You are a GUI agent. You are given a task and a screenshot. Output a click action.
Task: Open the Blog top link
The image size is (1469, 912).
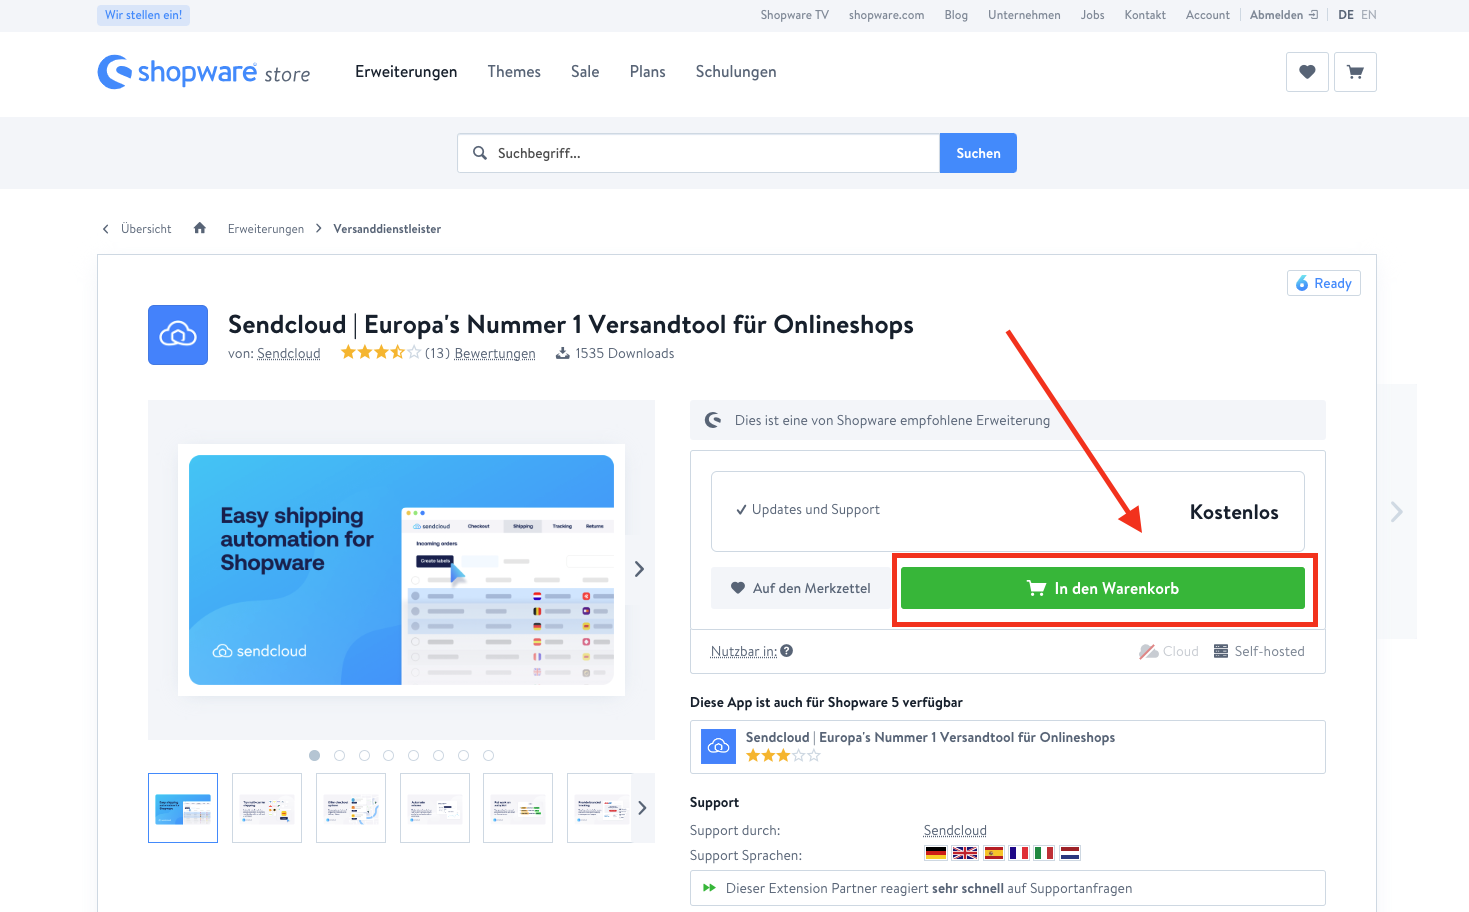[956, 15]
